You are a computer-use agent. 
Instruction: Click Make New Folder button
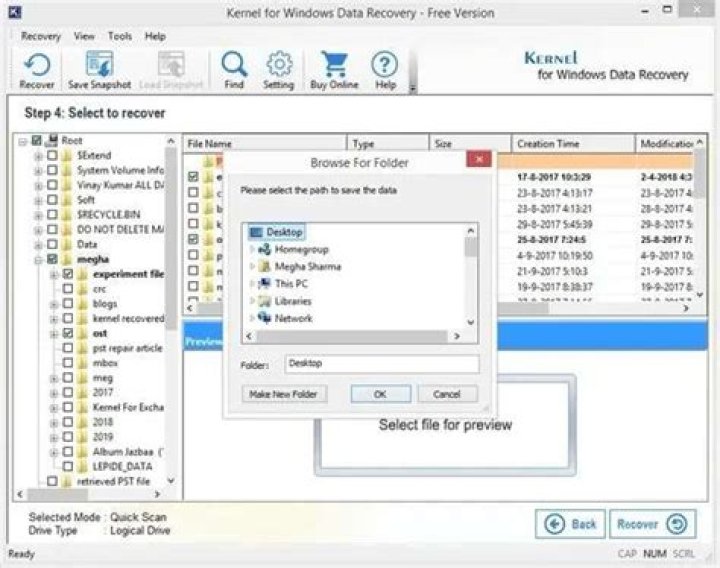coord(284,394)
